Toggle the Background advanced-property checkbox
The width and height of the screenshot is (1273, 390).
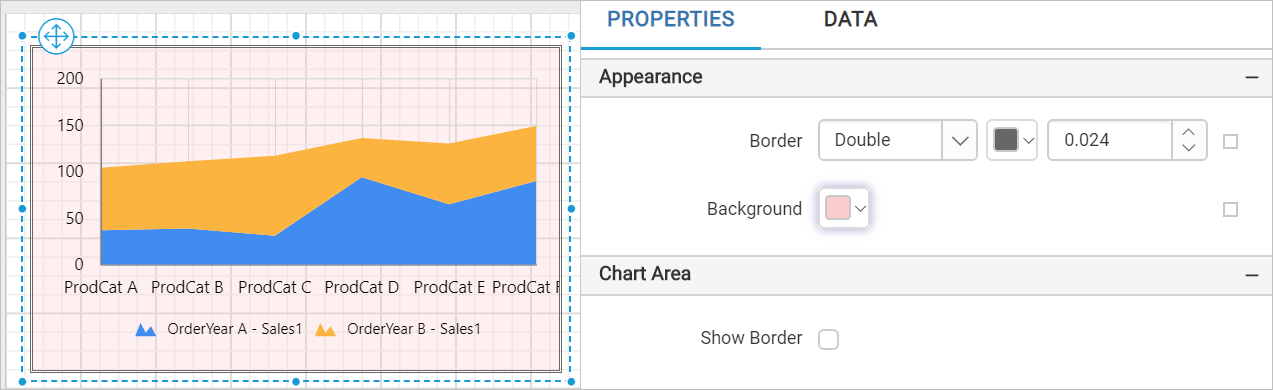point(1231,209)
